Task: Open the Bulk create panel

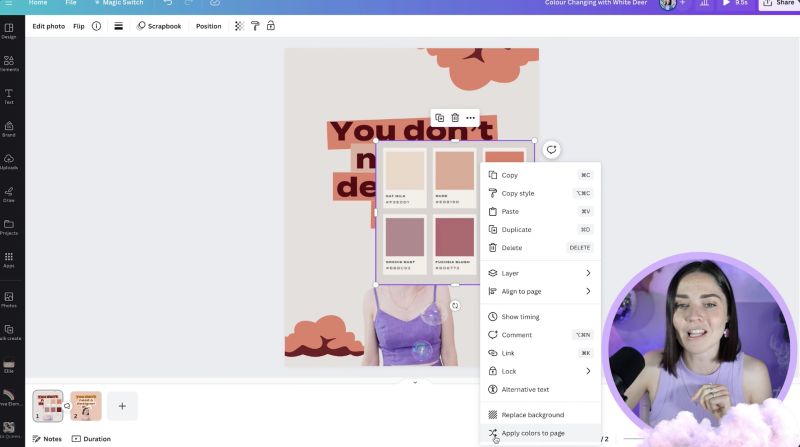Action: (9, 332)
